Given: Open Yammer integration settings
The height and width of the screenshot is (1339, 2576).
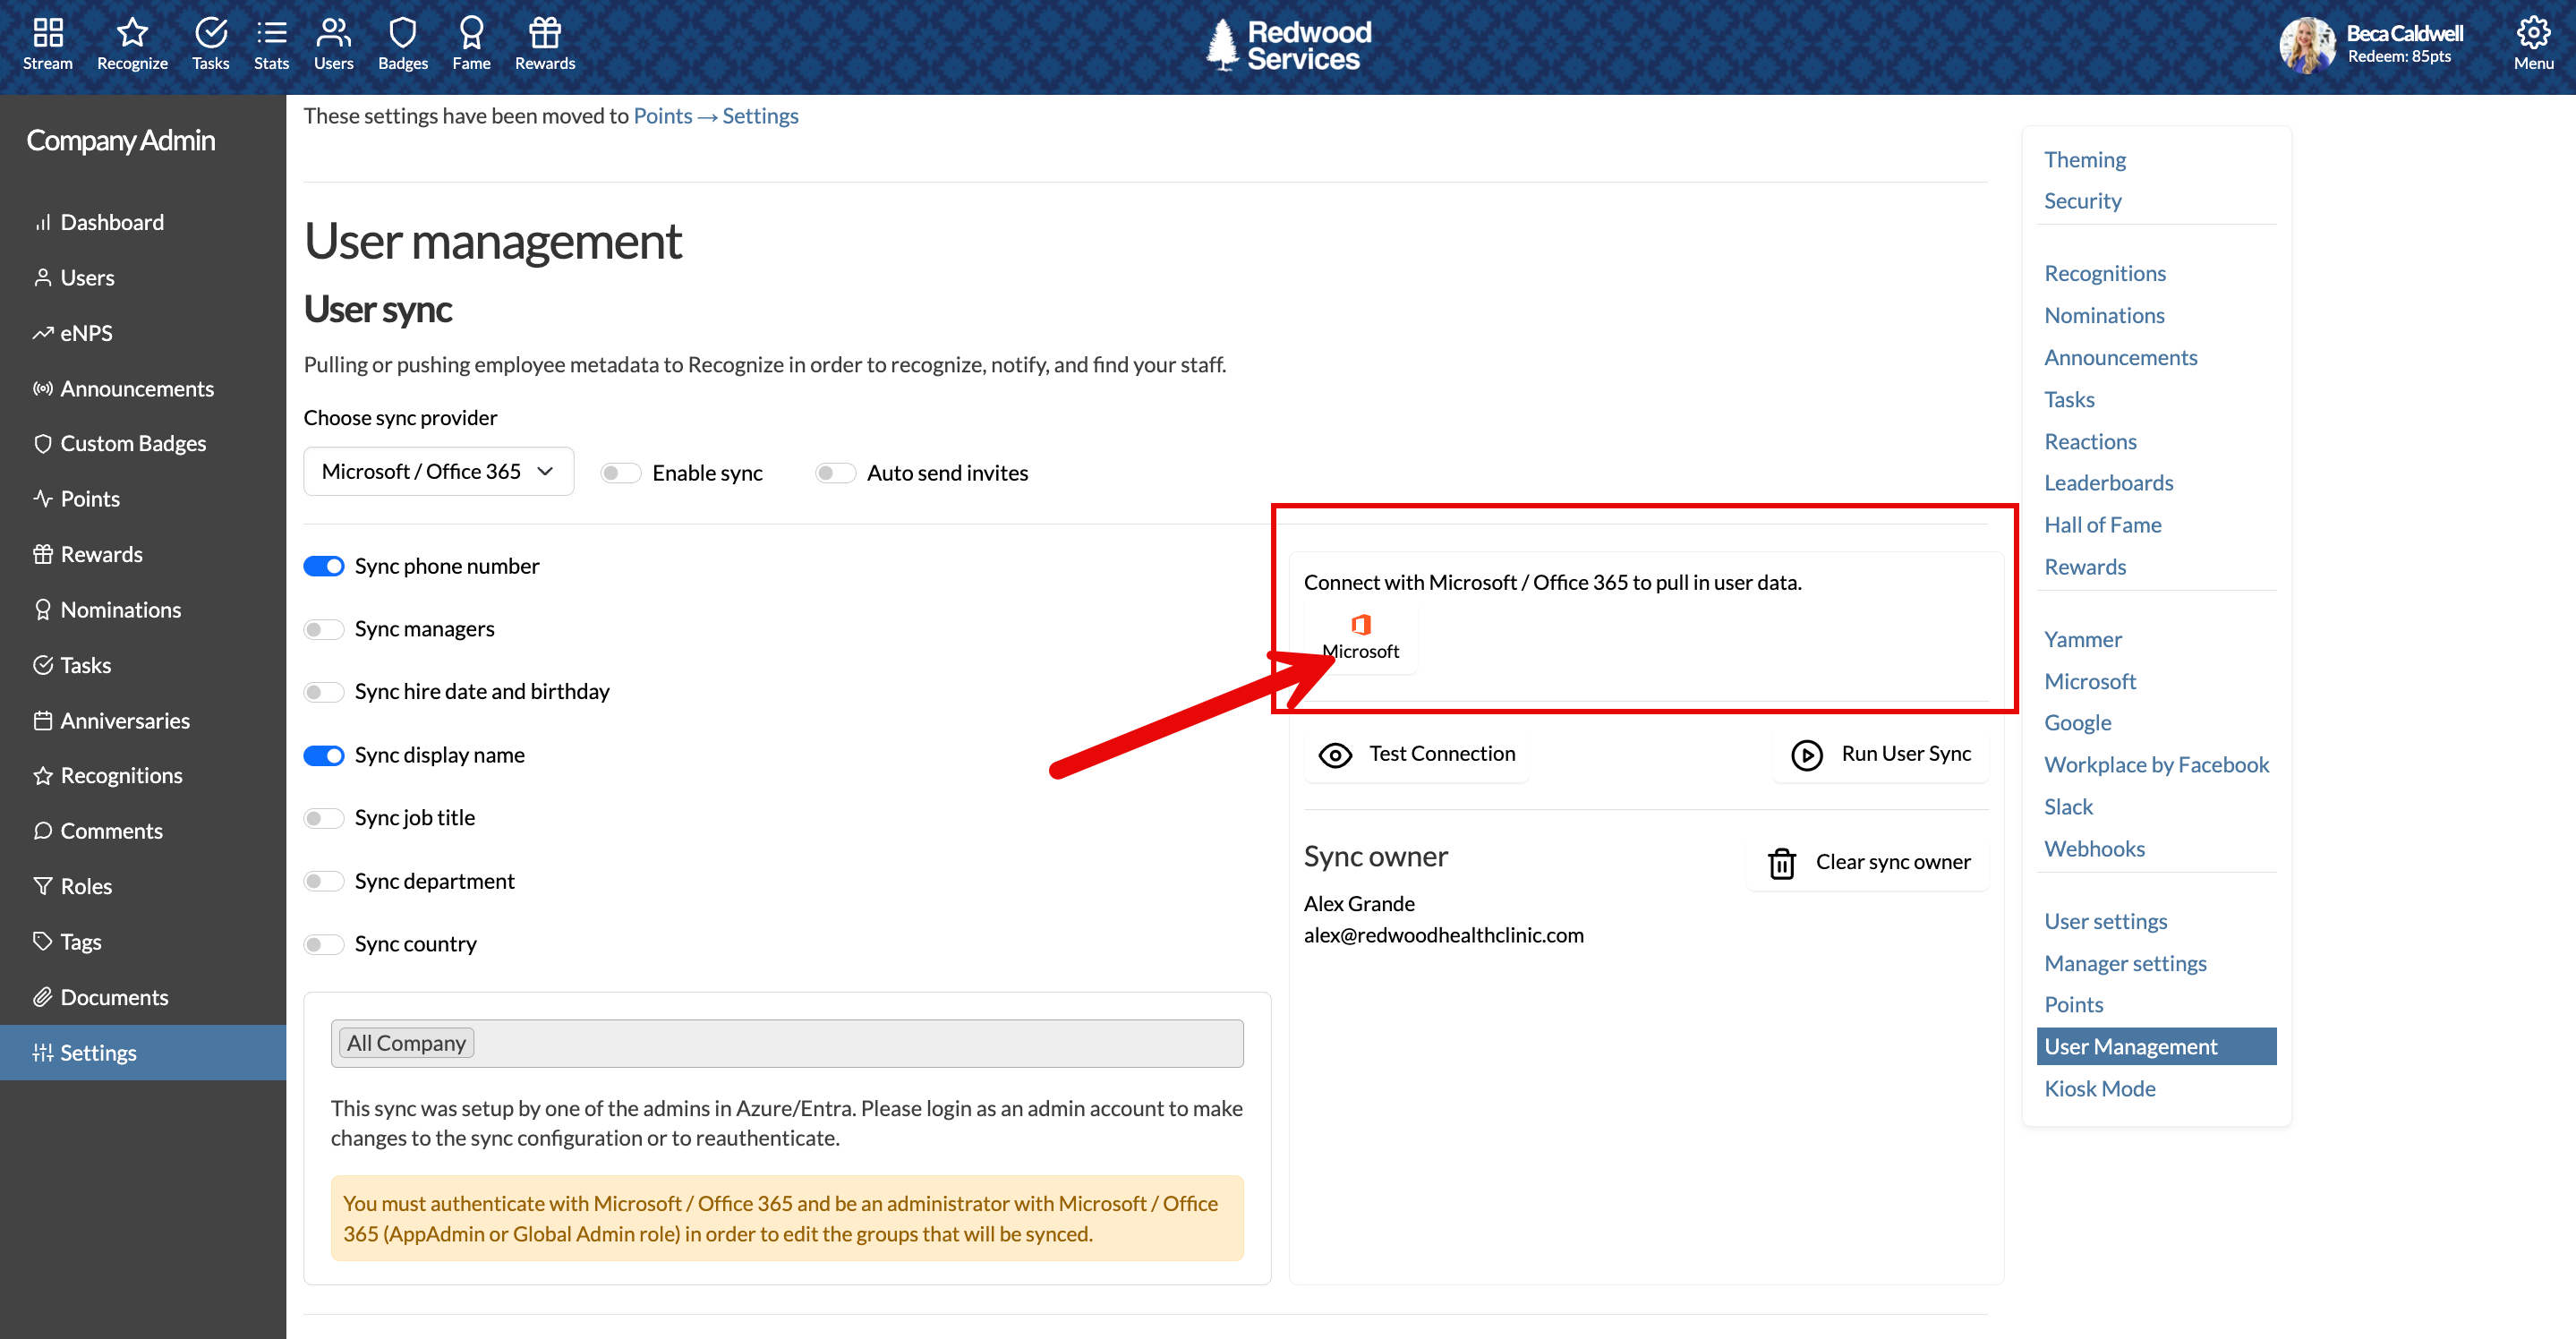Looking at the screenshot, I should pos(2083,639).
